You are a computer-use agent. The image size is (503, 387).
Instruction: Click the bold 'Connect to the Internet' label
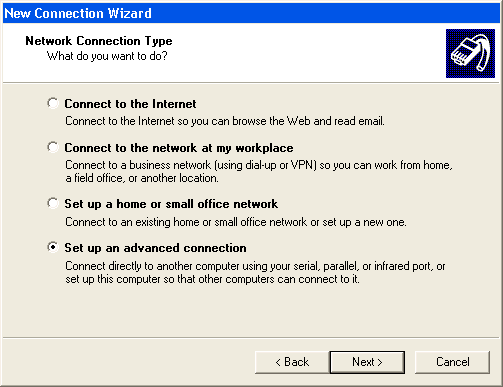(130, 104)
